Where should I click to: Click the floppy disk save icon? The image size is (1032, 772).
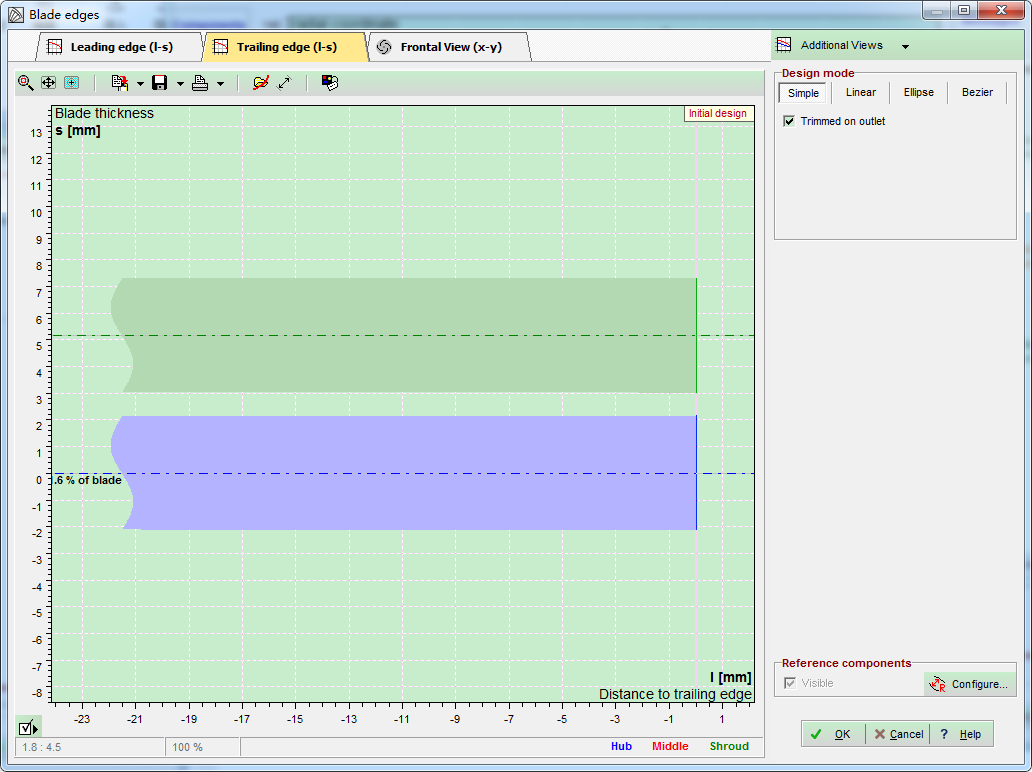click(x=159, y=83)
